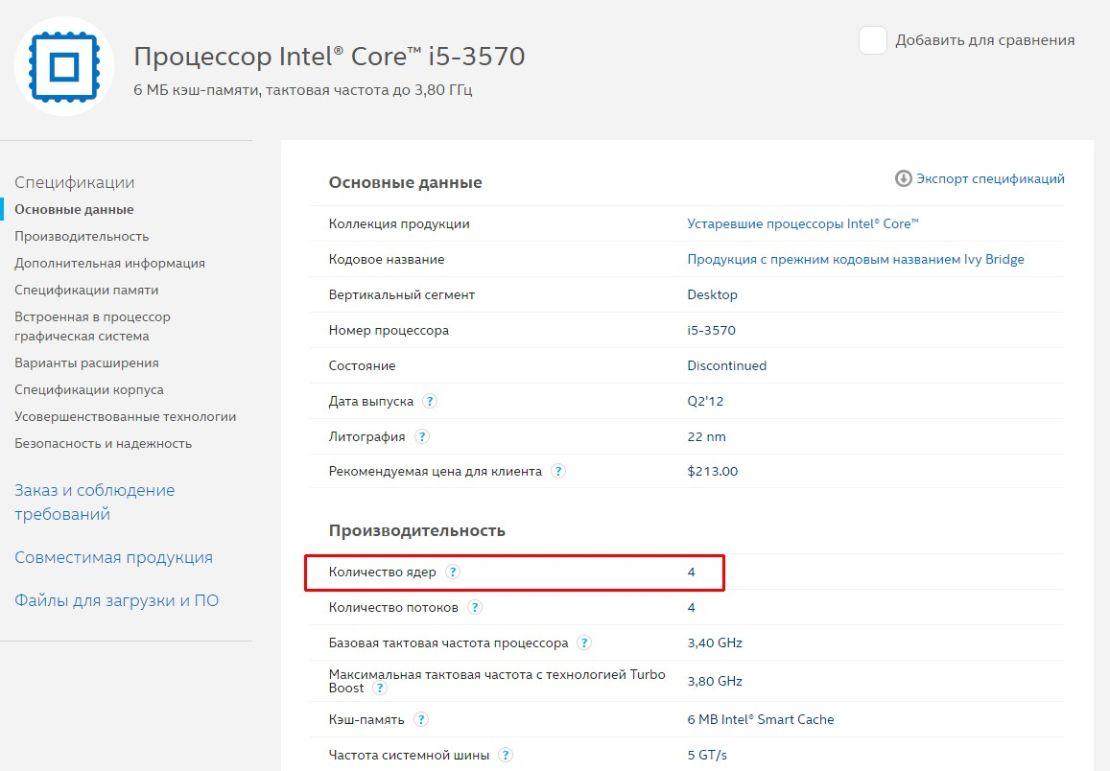Click the Desktop value of Вертикальный сегмент

click(x=712, y=295)
